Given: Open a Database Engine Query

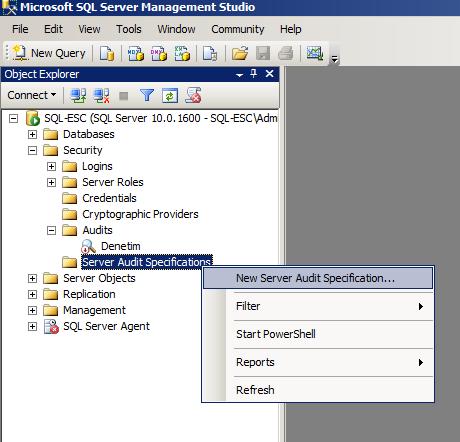Looking at the screenshot, I should [x=107, y=53].
